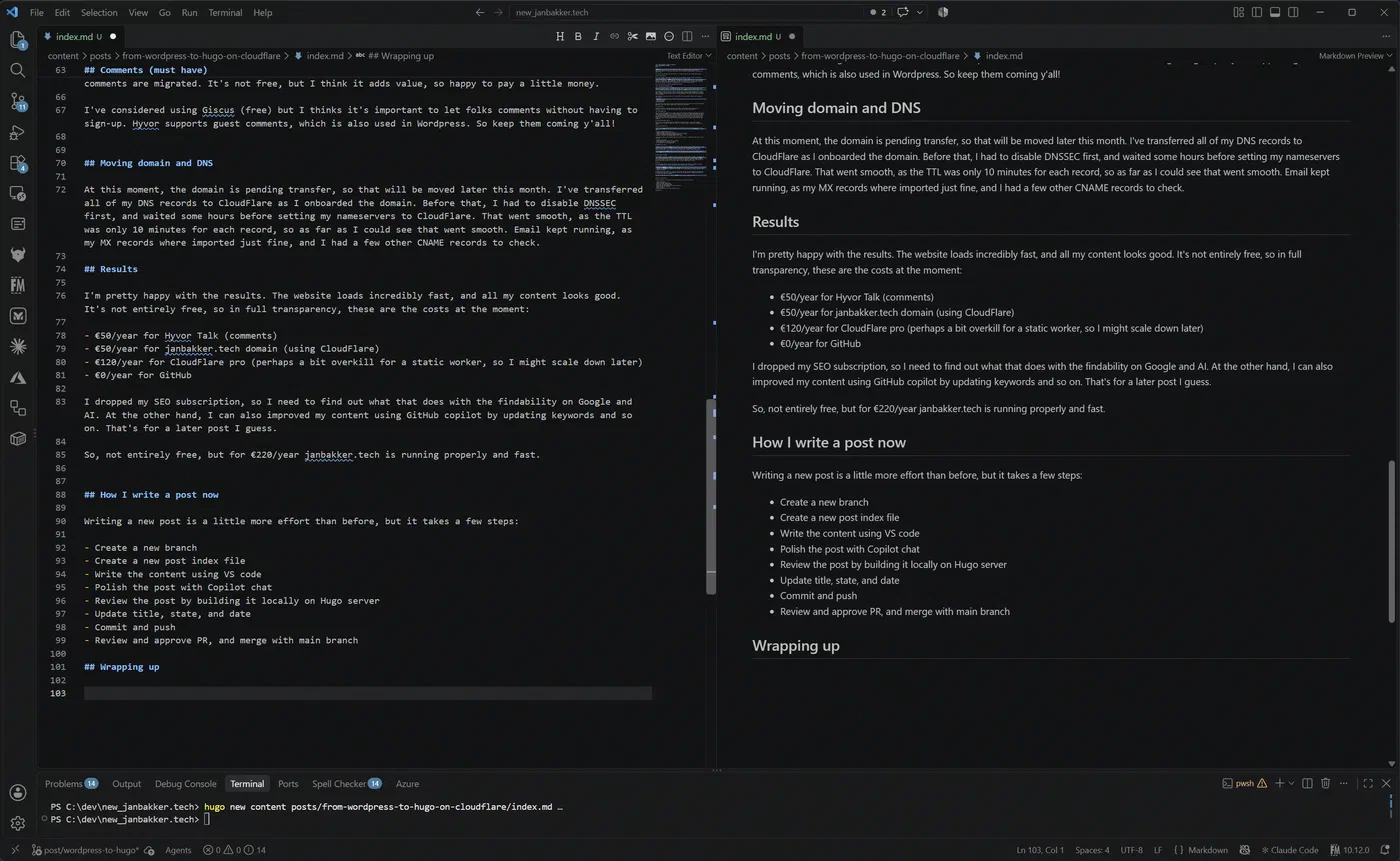Open more actions in the terminal panel
This screenshot has width=1400, height=861.
coord(1345,784)
